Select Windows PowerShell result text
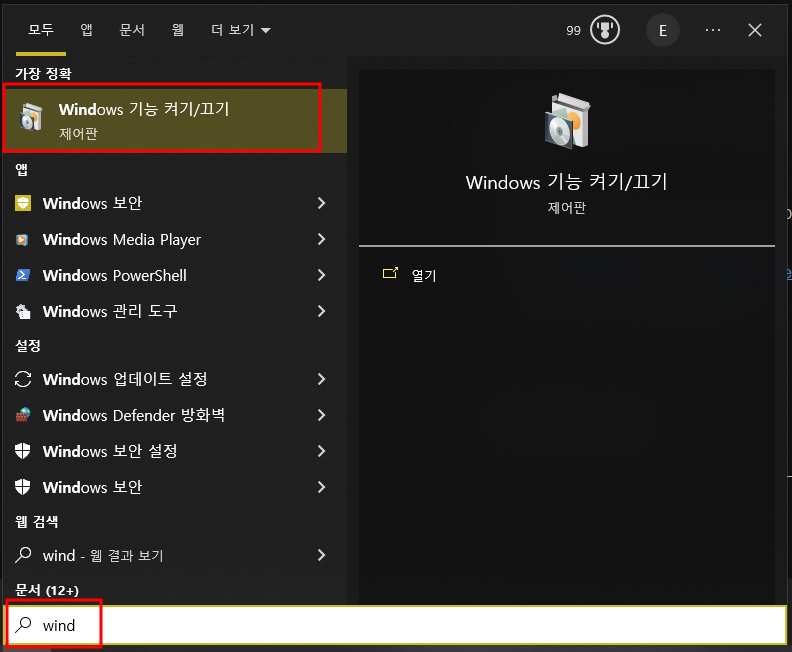Viewport: 792px width, 652px height. tap(115, 275)
